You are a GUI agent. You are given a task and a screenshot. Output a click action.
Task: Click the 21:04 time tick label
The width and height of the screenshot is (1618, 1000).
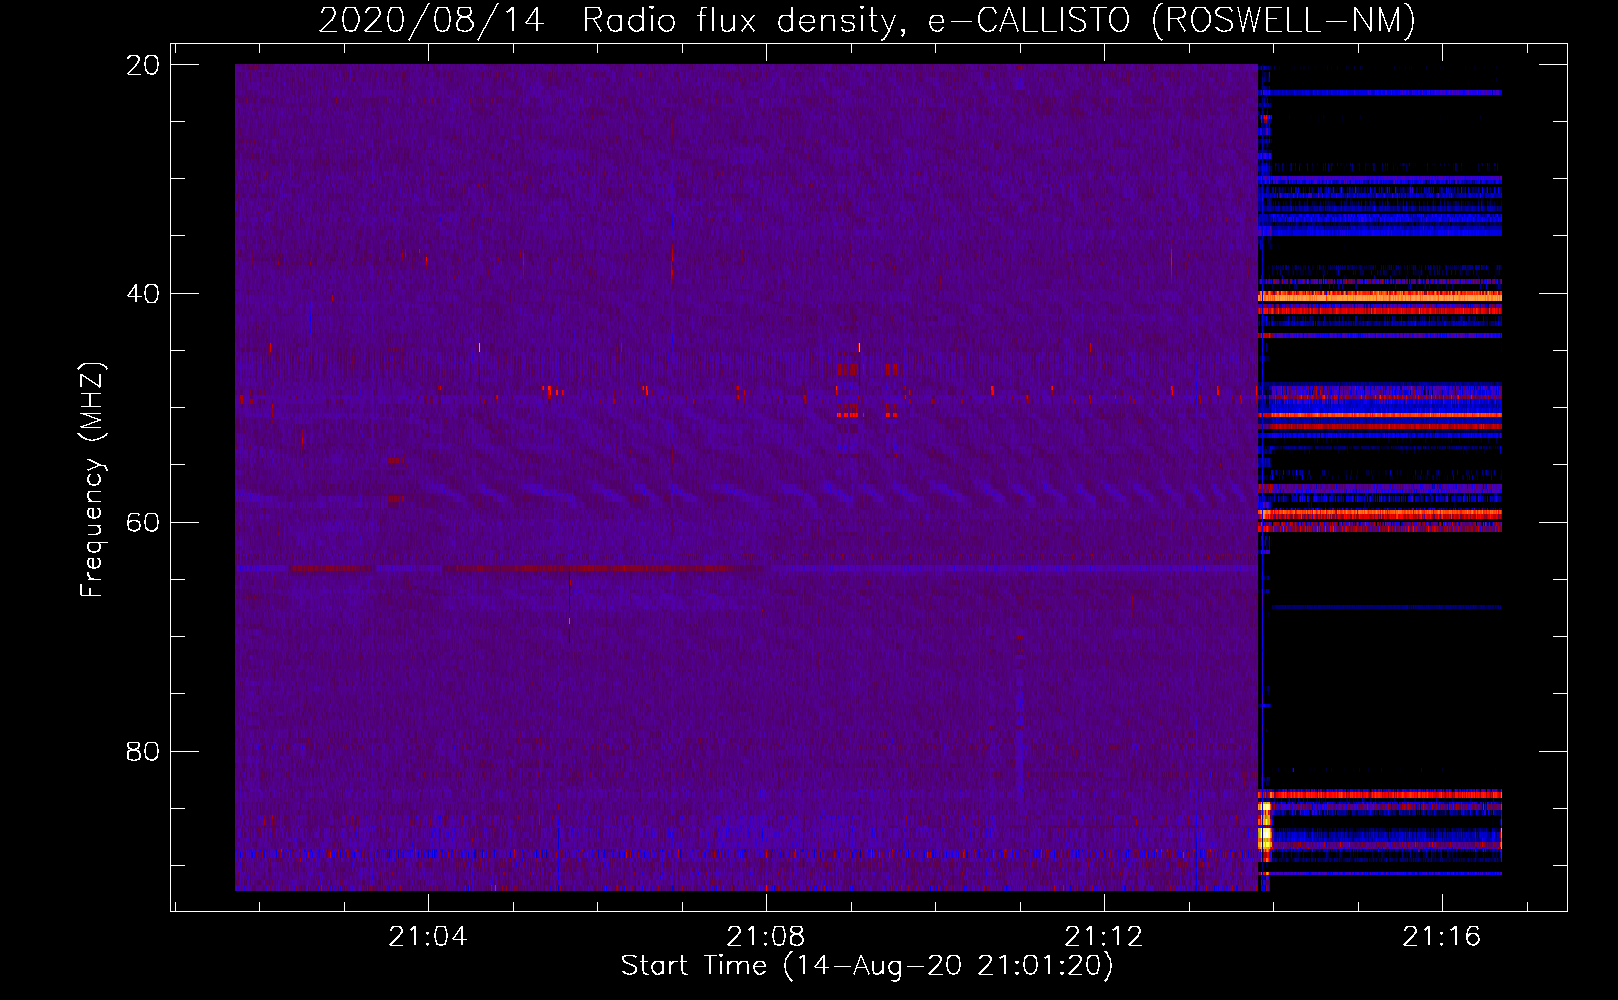(428, 937)
